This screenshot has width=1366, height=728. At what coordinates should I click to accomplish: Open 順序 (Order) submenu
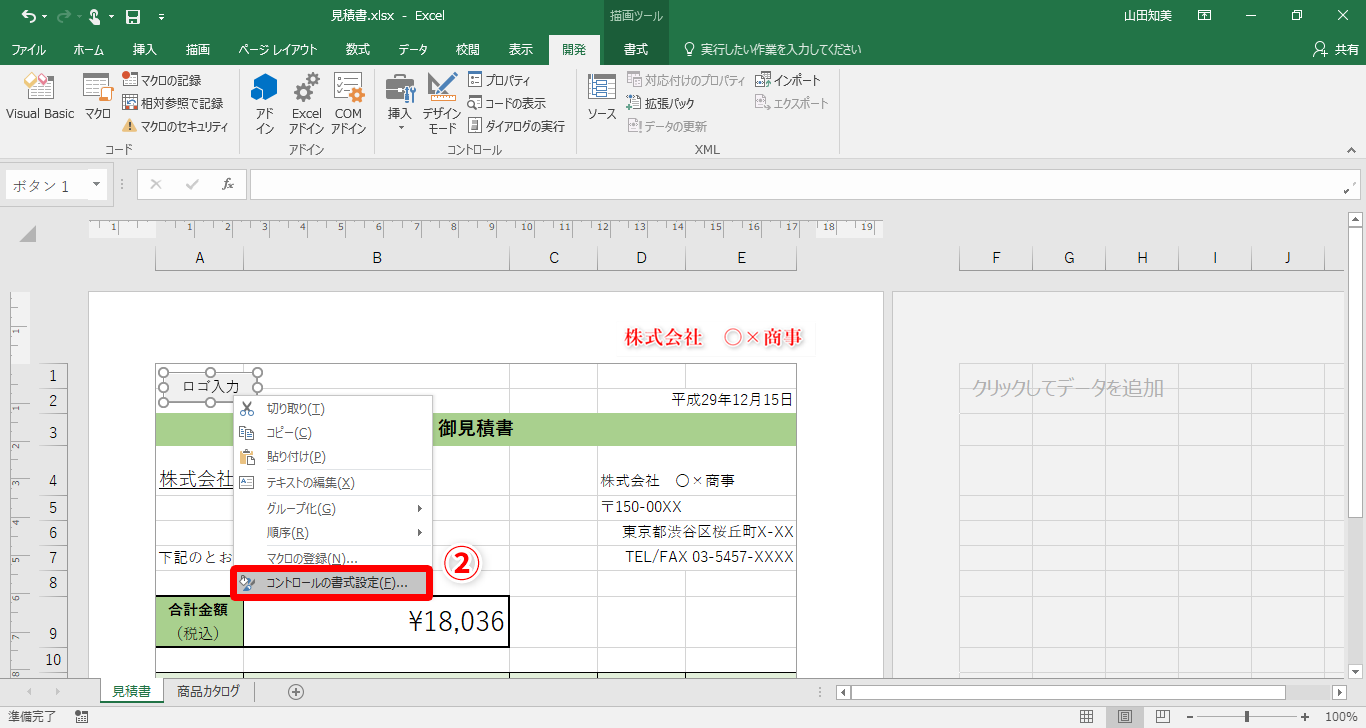(x=332, y=533)
